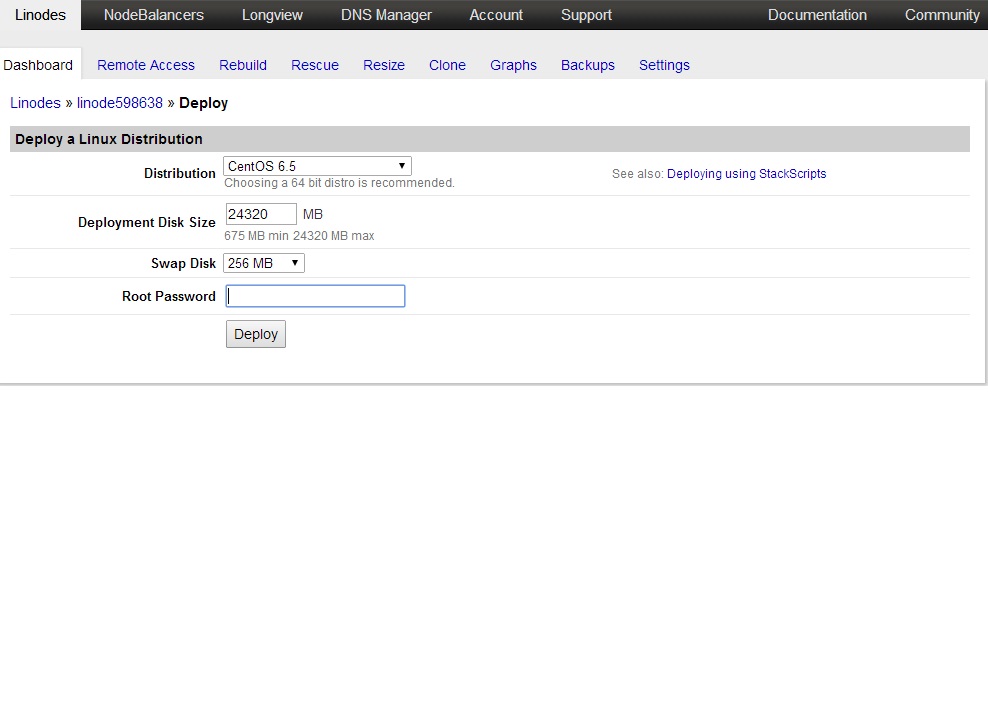Focus the Root Password field

click(x=315, y=296)
